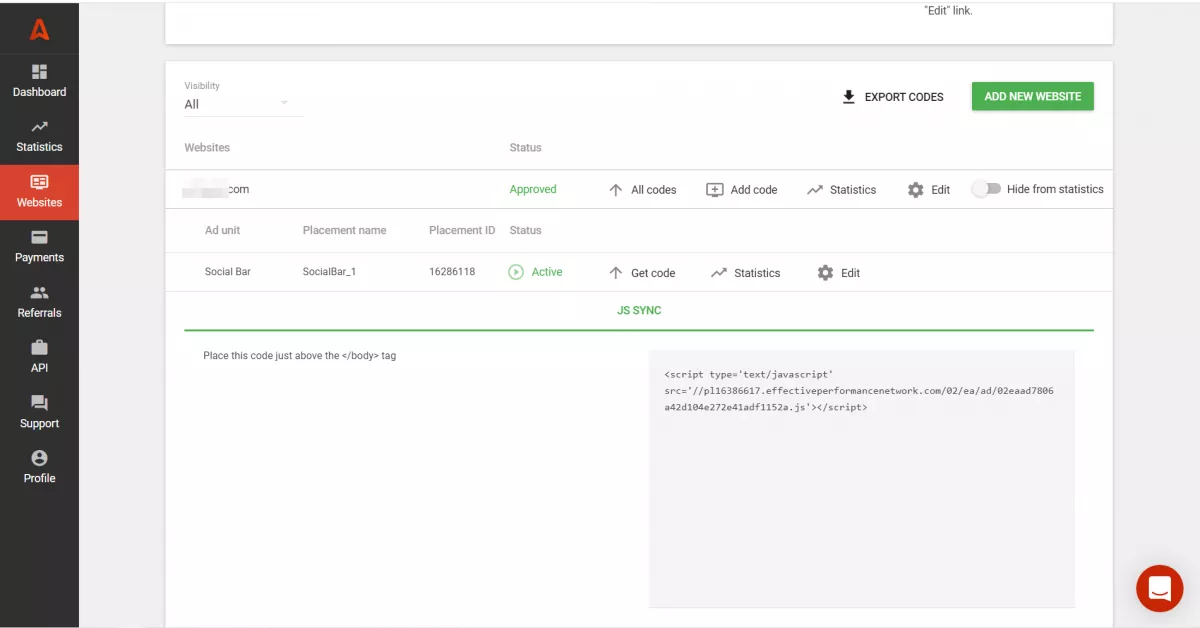Select the Websites sidebar icon

click(39, 182)
